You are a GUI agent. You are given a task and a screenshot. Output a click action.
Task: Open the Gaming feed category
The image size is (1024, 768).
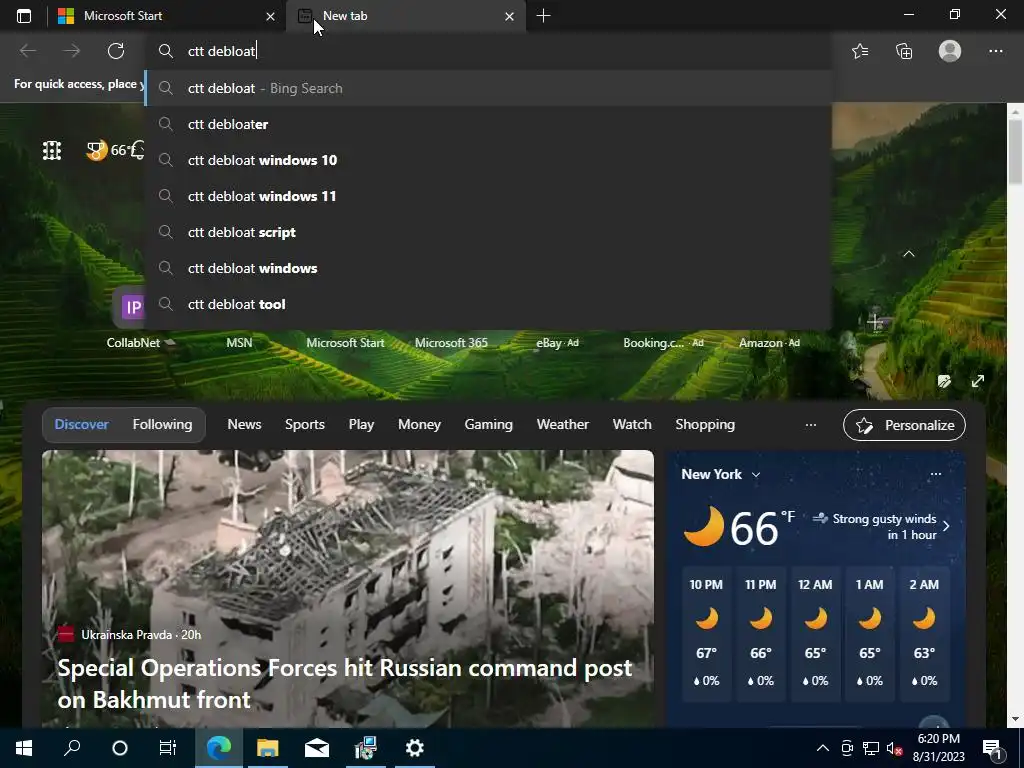coord(488,424)
